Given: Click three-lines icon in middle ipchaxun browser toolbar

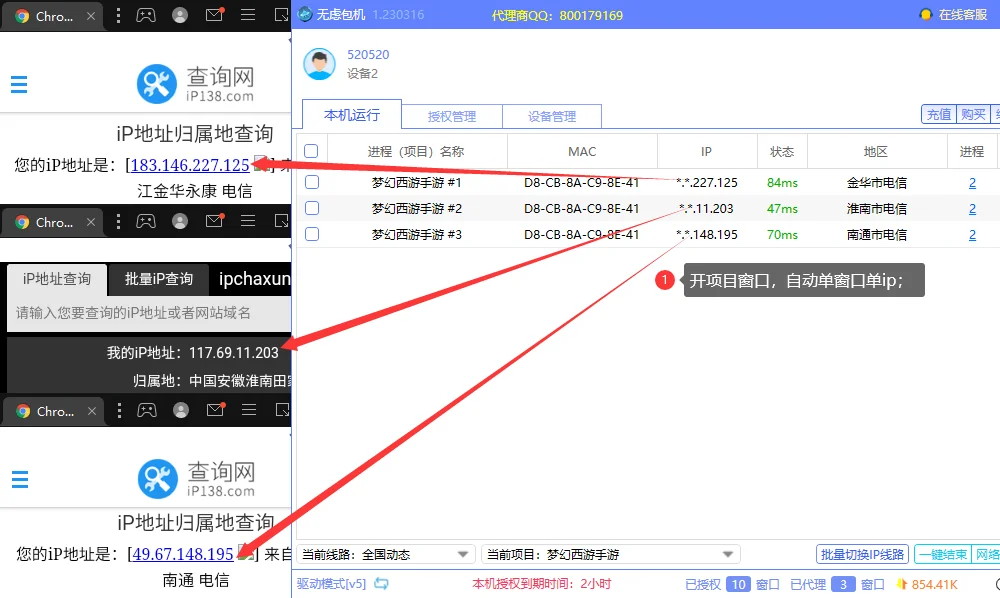Looking at the screenshot, I should (x=247, y=221).
